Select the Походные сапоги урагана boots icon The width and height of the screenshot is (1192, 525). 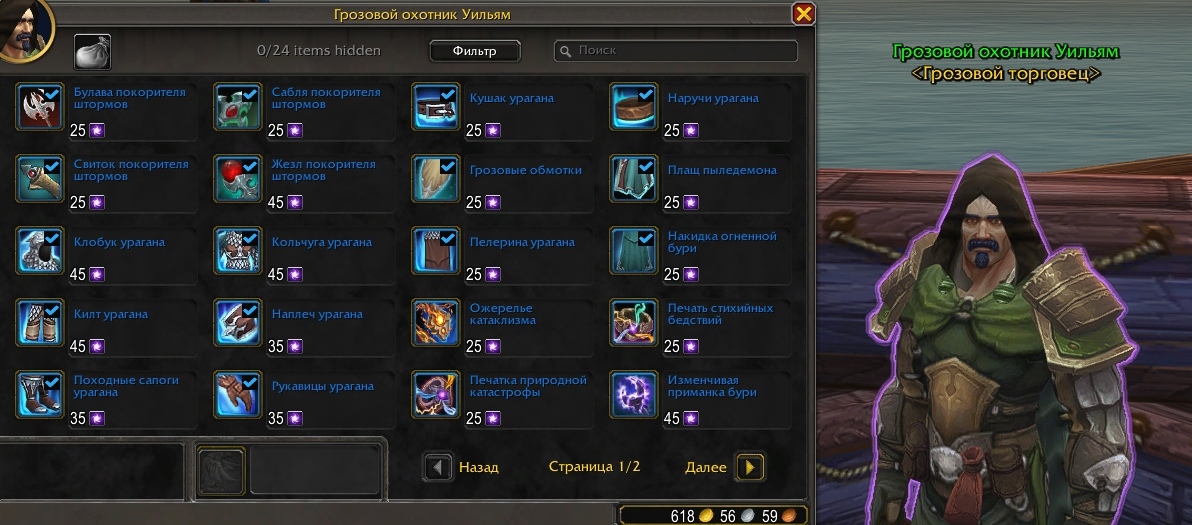pyautogui.click(x=40, y=395)
